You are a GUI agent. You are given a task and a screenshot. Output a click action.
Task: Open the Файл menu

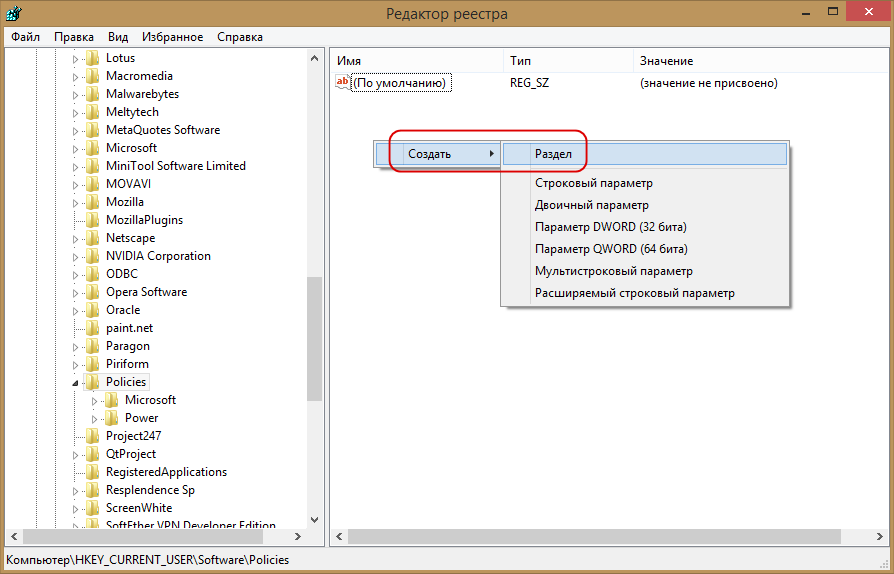pyautogui.click(x=25, y=37)
